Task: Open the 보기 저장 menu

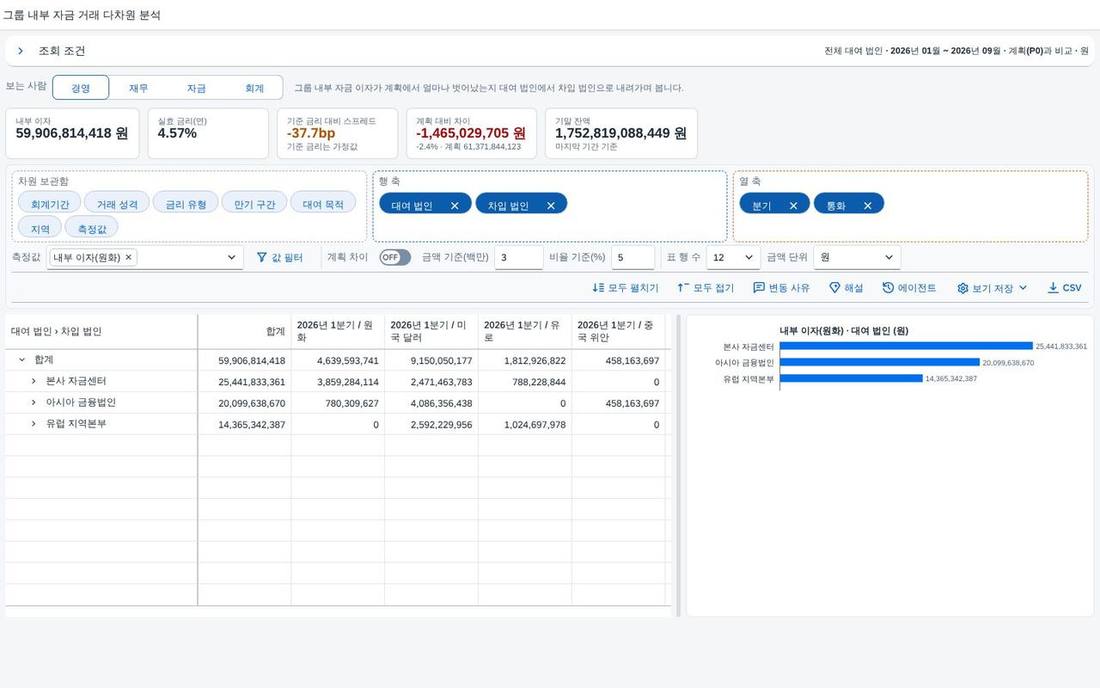Action: click(992, 288)
